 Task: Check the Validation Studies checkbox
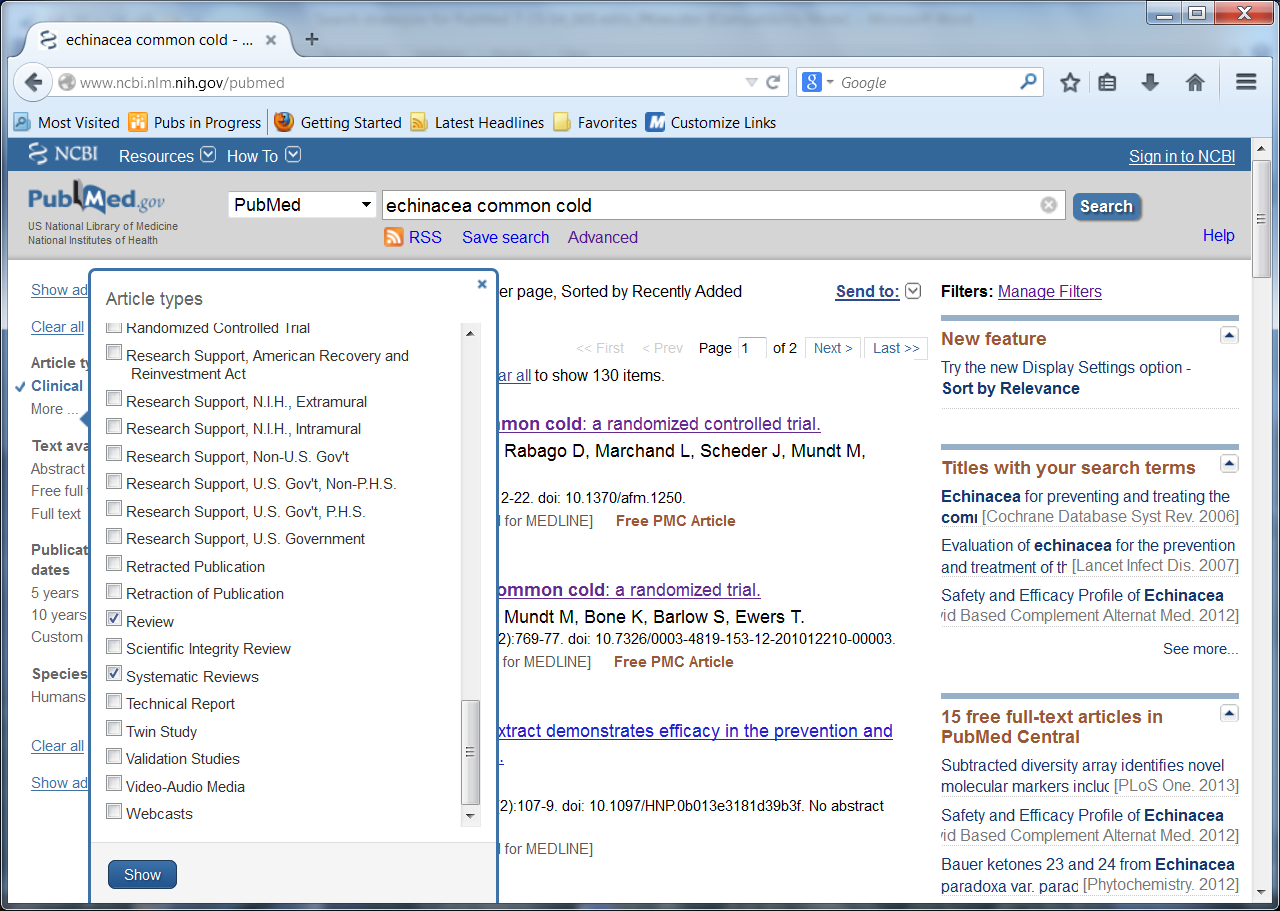click(x=115, y=757)
